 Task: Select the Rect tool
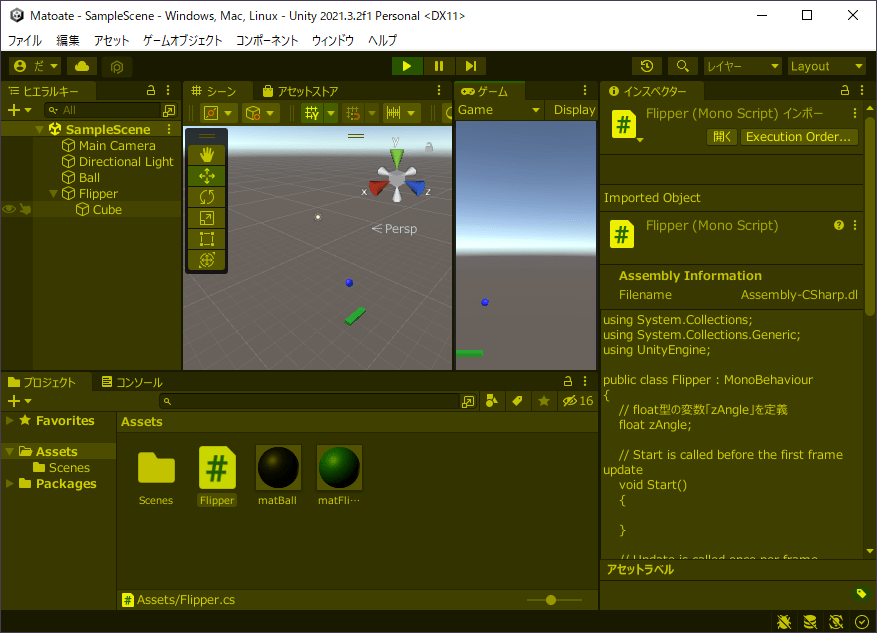(x=206, y=239)
